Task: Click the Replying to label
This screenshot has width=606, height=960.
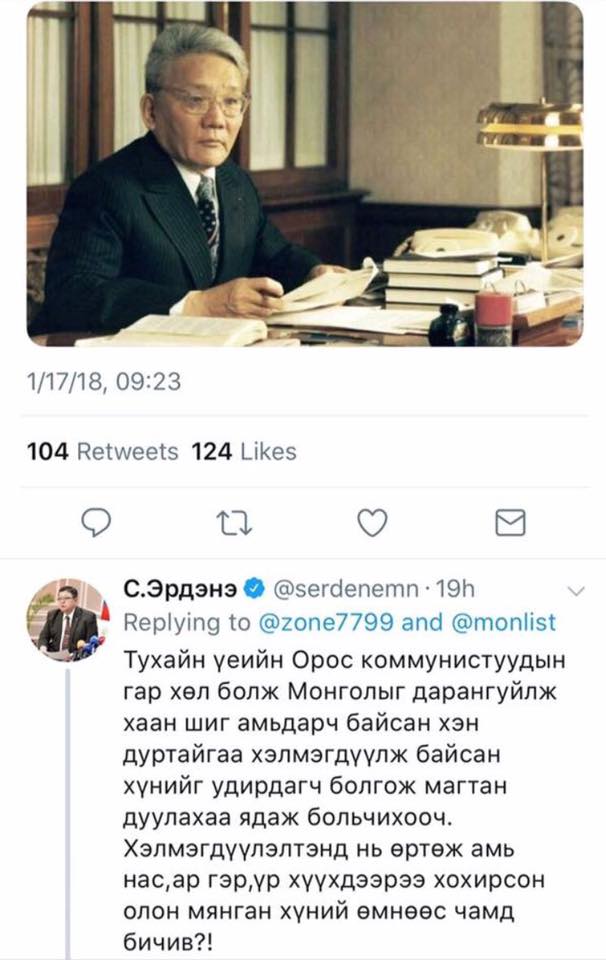Action: (187, 622)
